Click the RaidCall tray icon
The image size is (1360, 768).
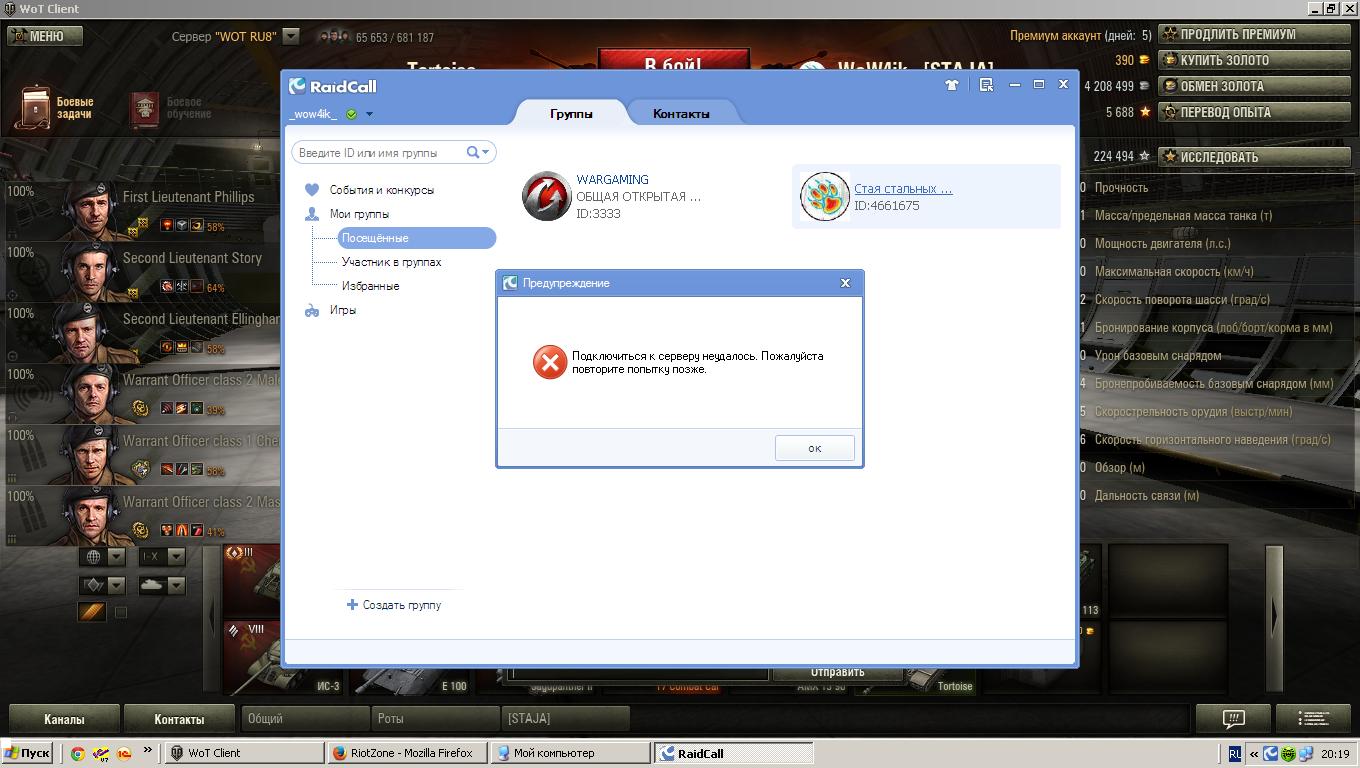pos(1270,754)
